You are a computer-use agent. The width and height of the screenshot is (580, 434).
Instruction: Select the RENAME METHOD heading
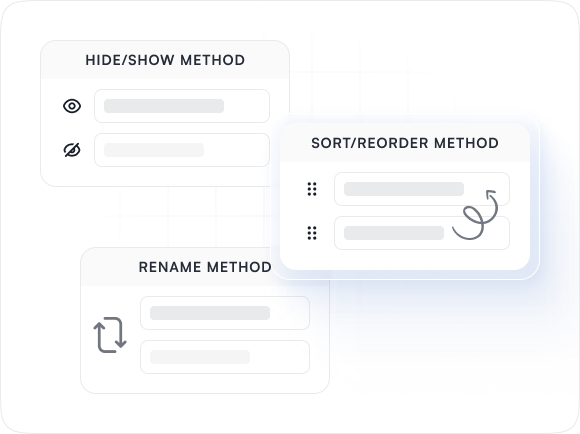tap(205, 267)
